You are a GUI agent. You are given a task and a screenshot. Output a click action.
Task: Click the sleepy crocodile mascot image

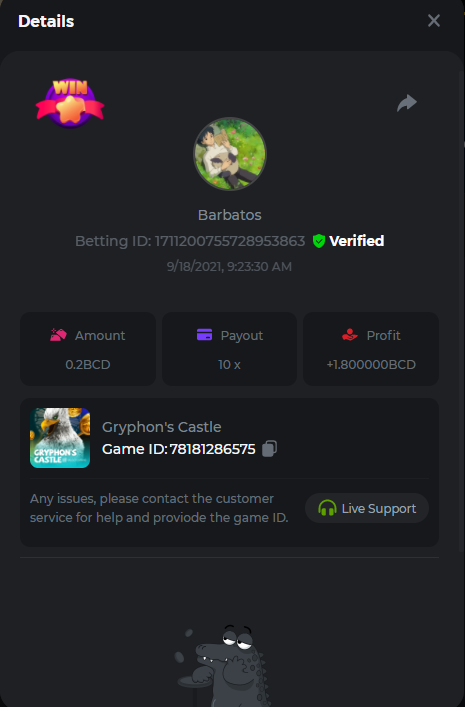point(222,665)
